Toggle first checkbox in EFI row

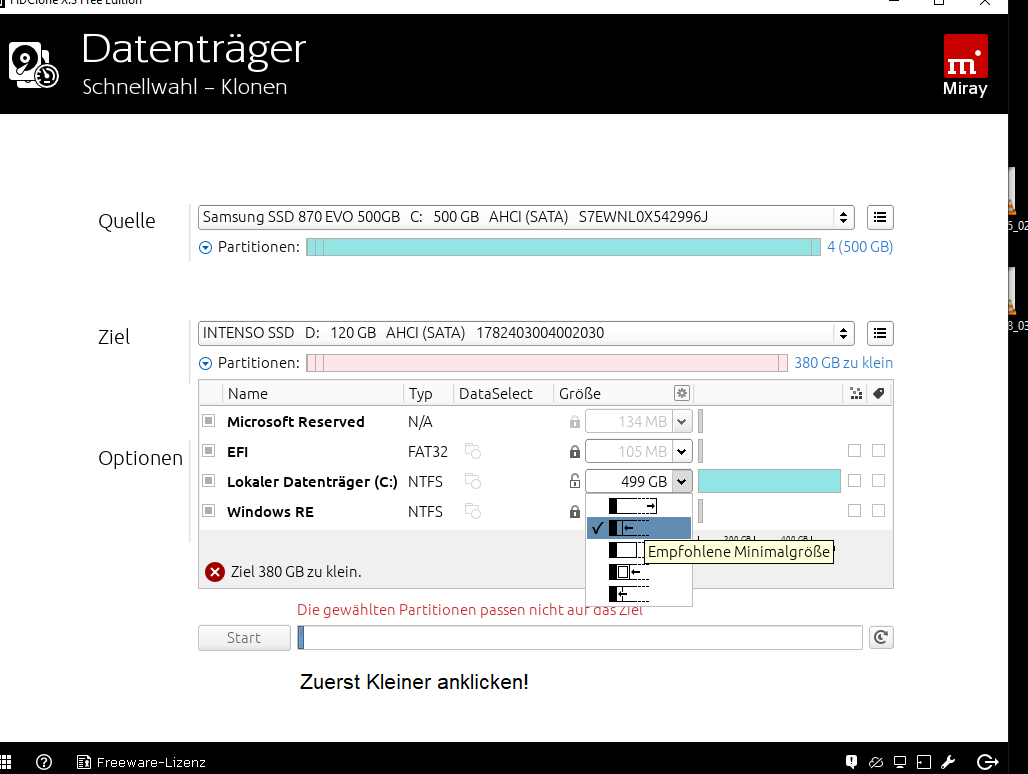[854, 450]
